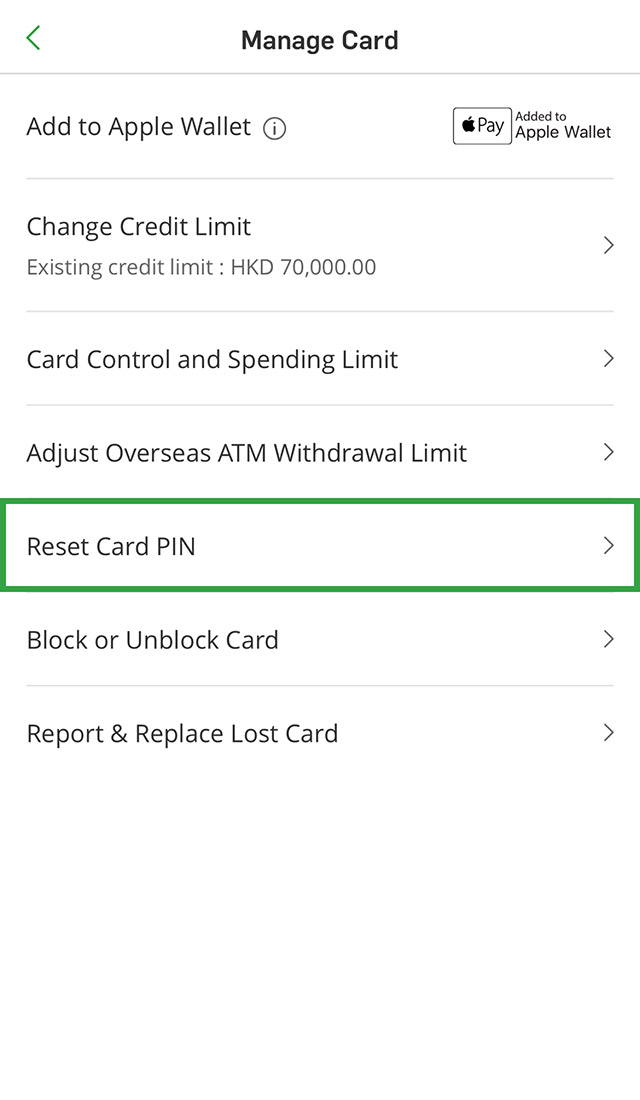
Task: Open the Change Credit Limit option
Action: point(139,227)
